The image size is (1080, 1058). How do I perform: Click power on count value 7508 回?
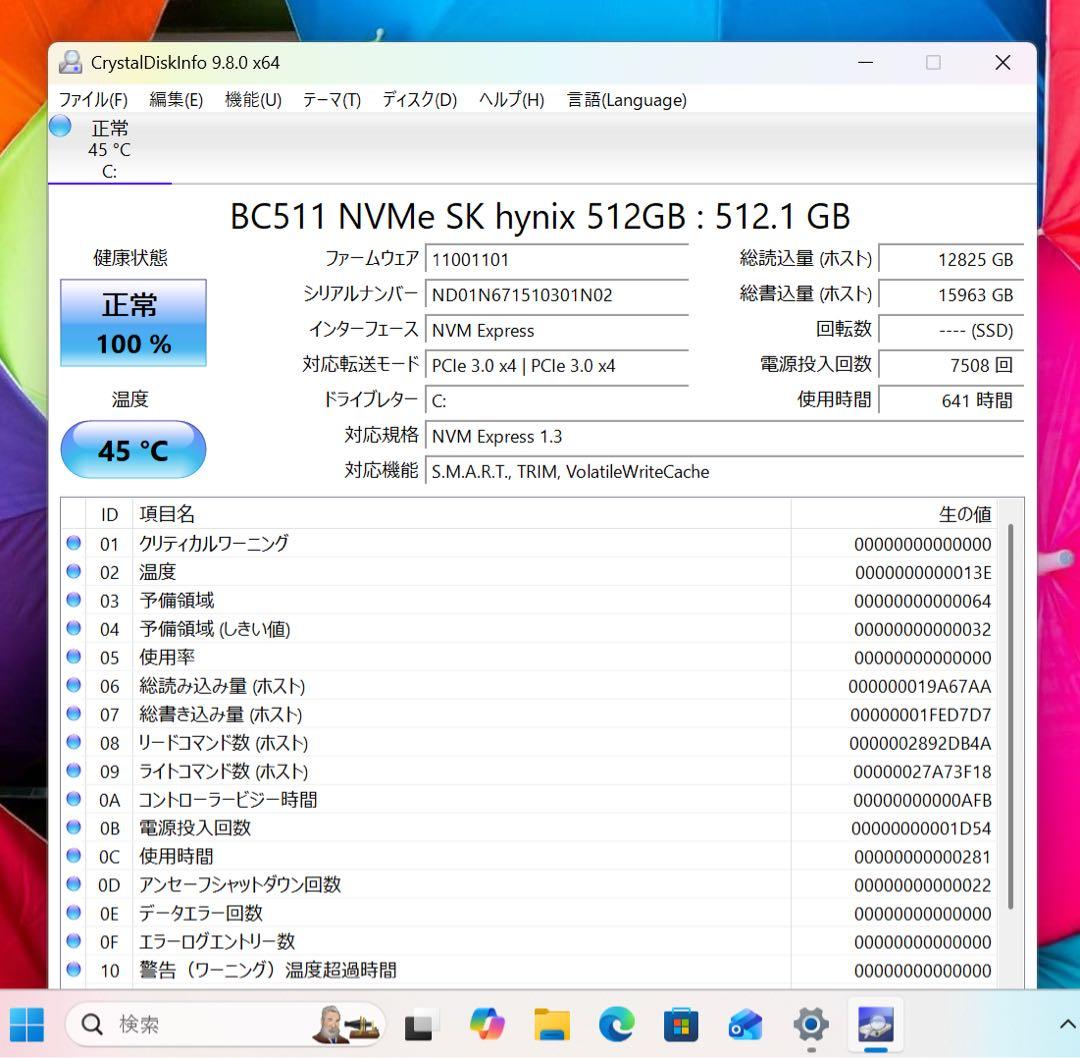pos(951,366)
